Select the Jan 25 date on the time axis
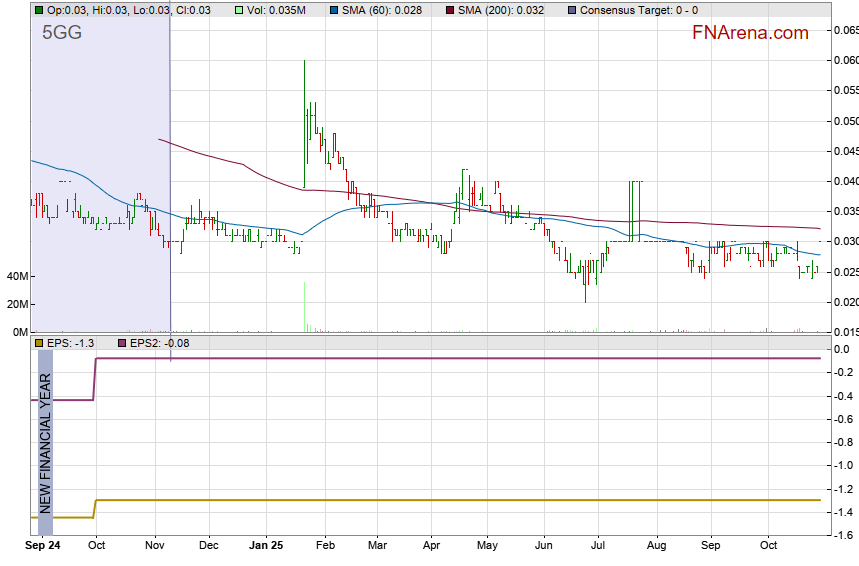 click(x=266, y=547)
